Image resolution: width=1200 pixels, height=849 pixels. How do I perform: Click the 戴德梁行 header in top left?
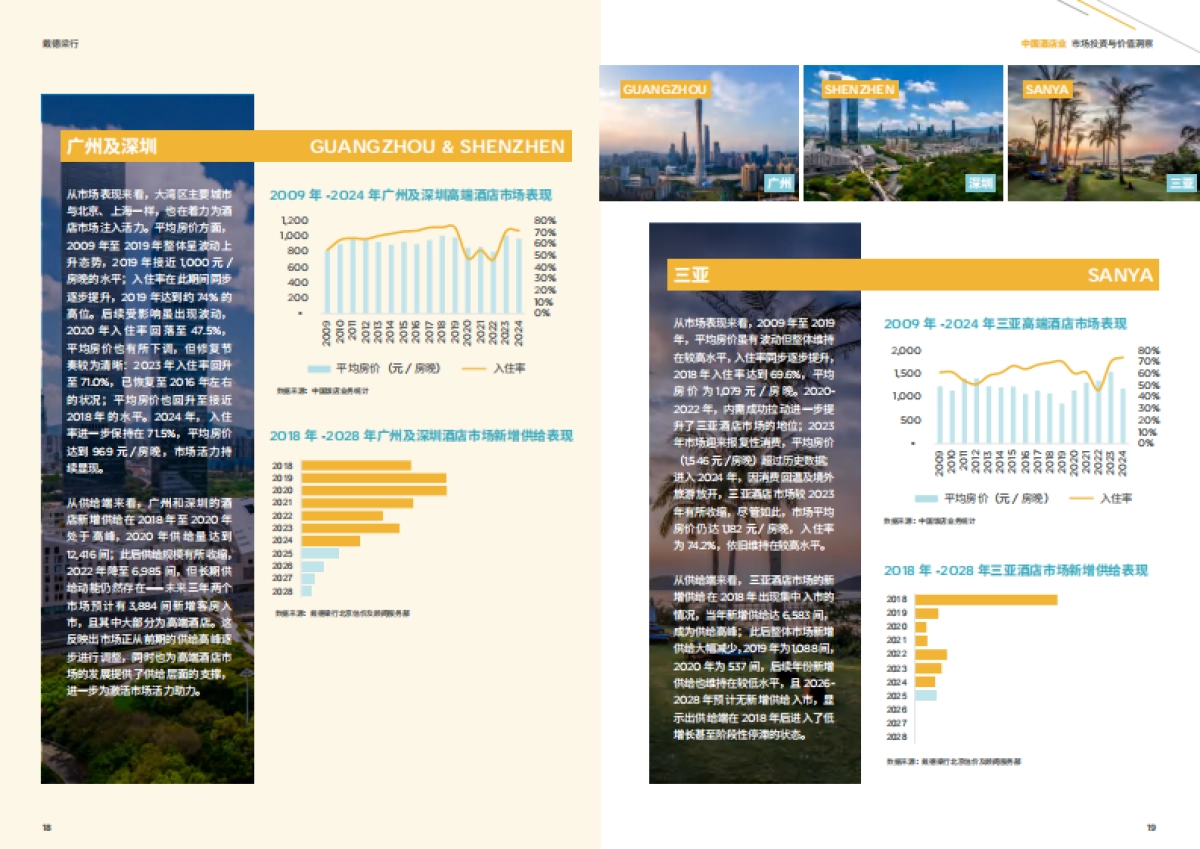(x=60, y=44)
